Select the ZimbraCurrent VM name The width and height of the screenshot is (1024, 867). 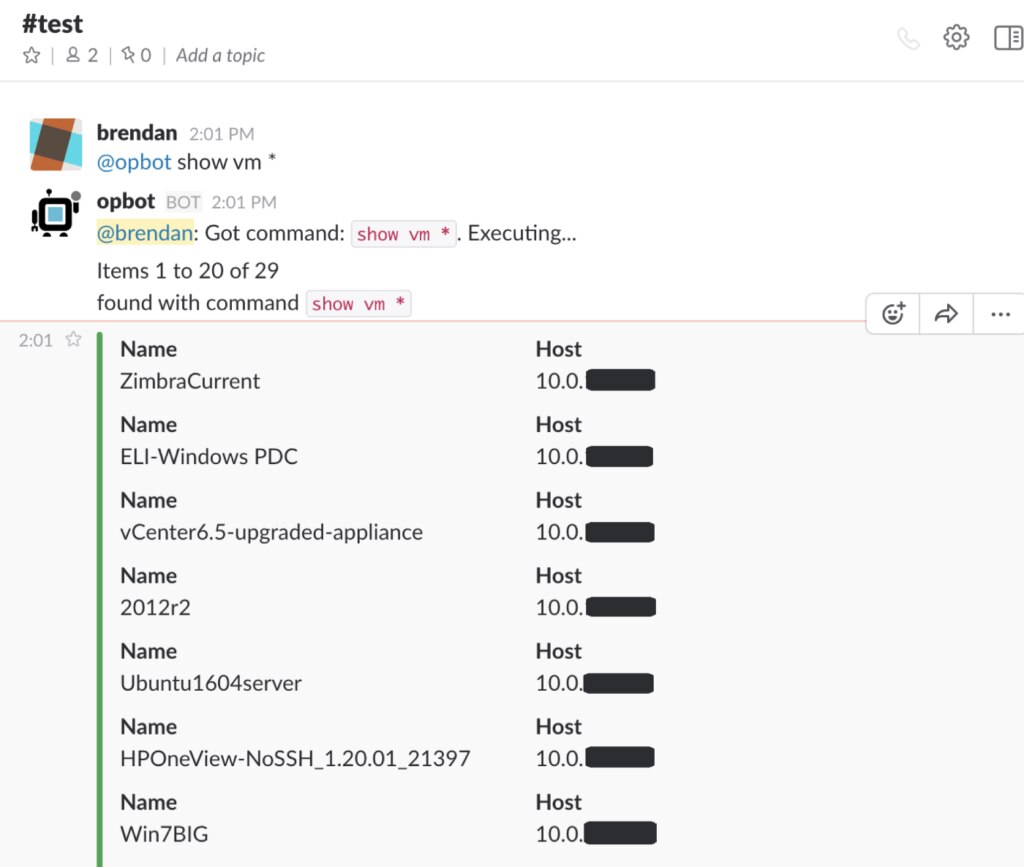[x=190, y=381]
